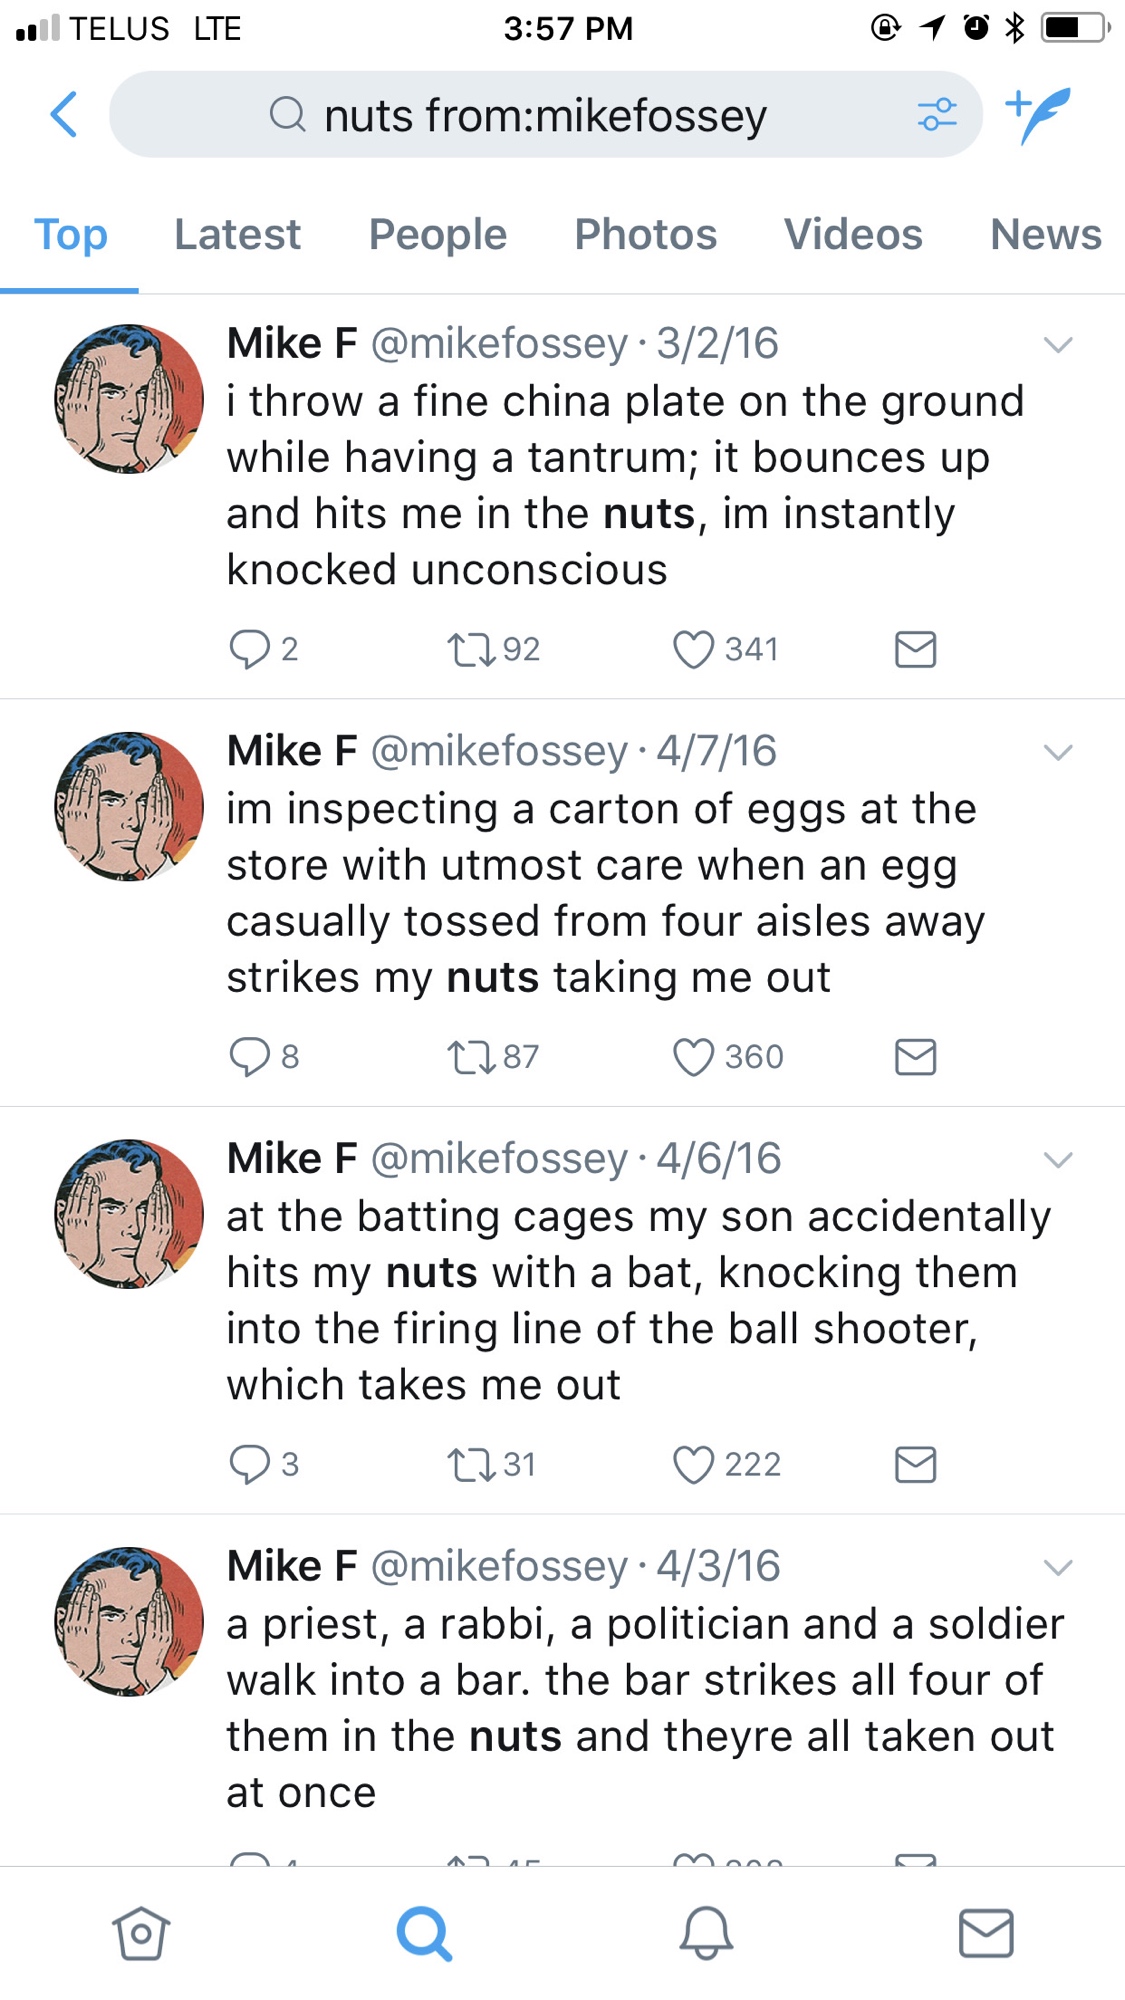Open Messages envelope in bottom bar
Viewport: 1125px width, 2000px height.
986,1933
